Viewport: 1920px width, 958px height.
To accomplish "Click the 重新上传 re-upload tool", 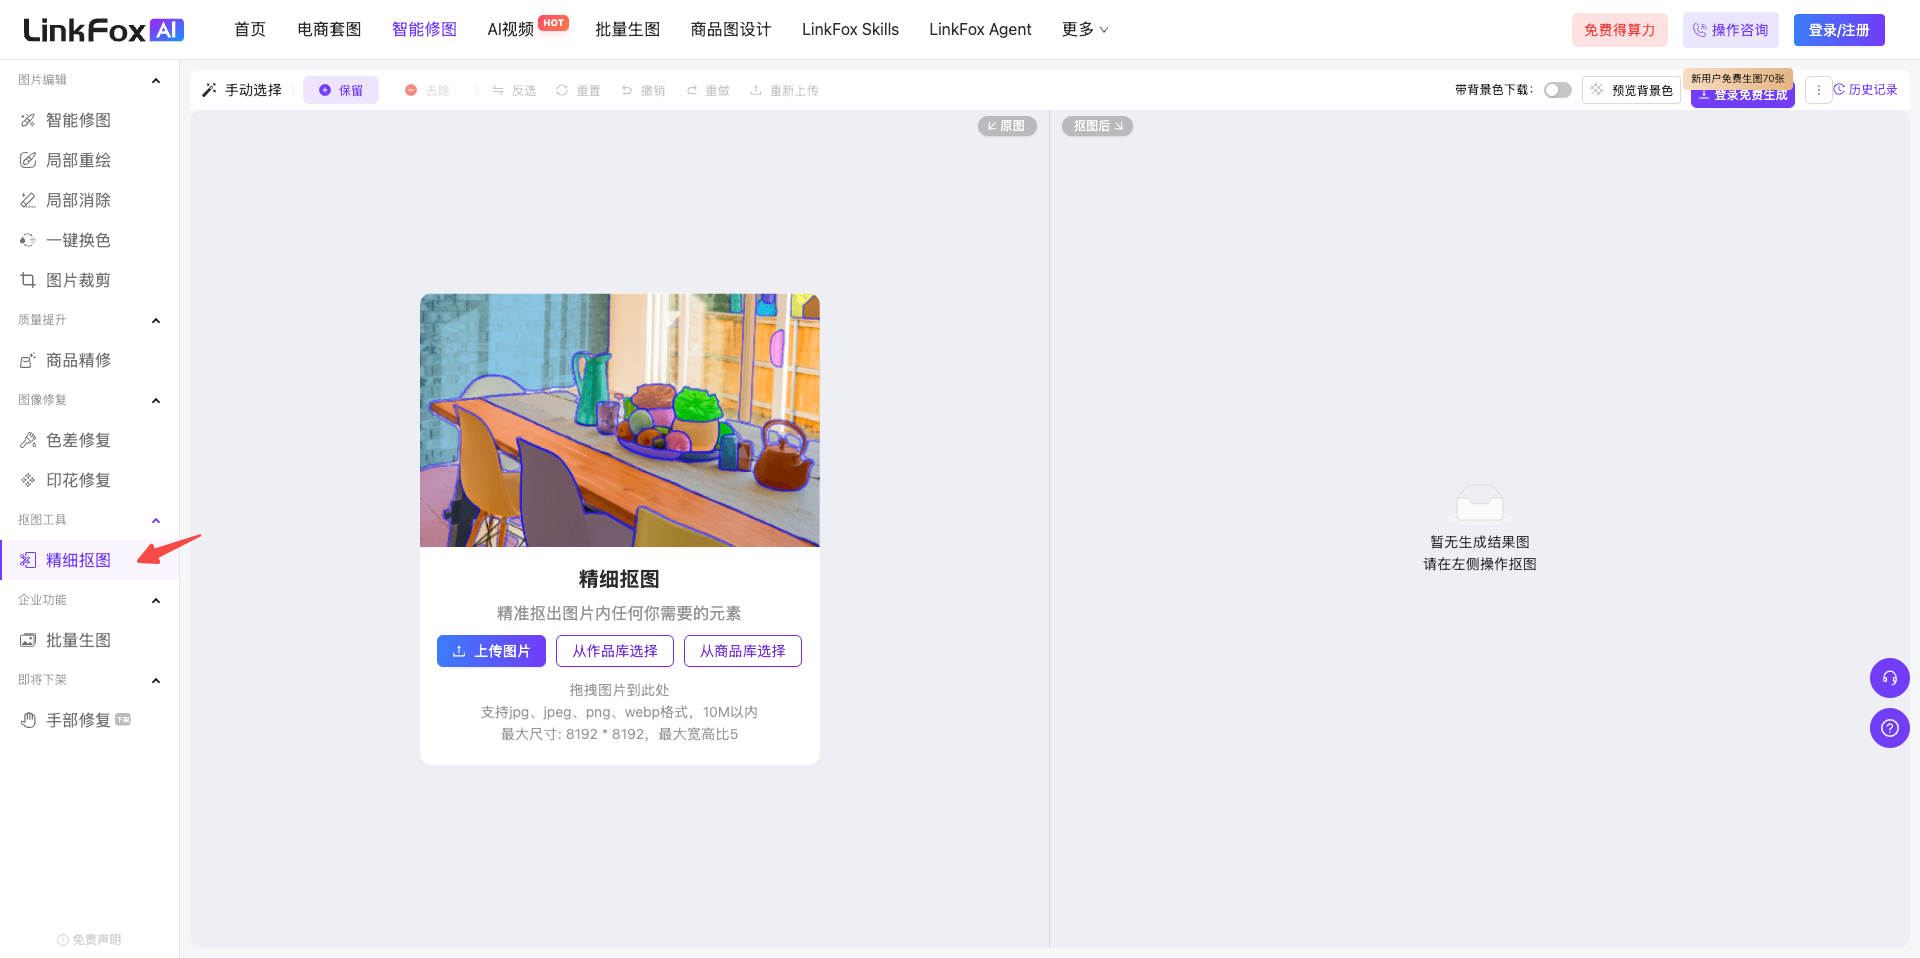I will 784,90.
